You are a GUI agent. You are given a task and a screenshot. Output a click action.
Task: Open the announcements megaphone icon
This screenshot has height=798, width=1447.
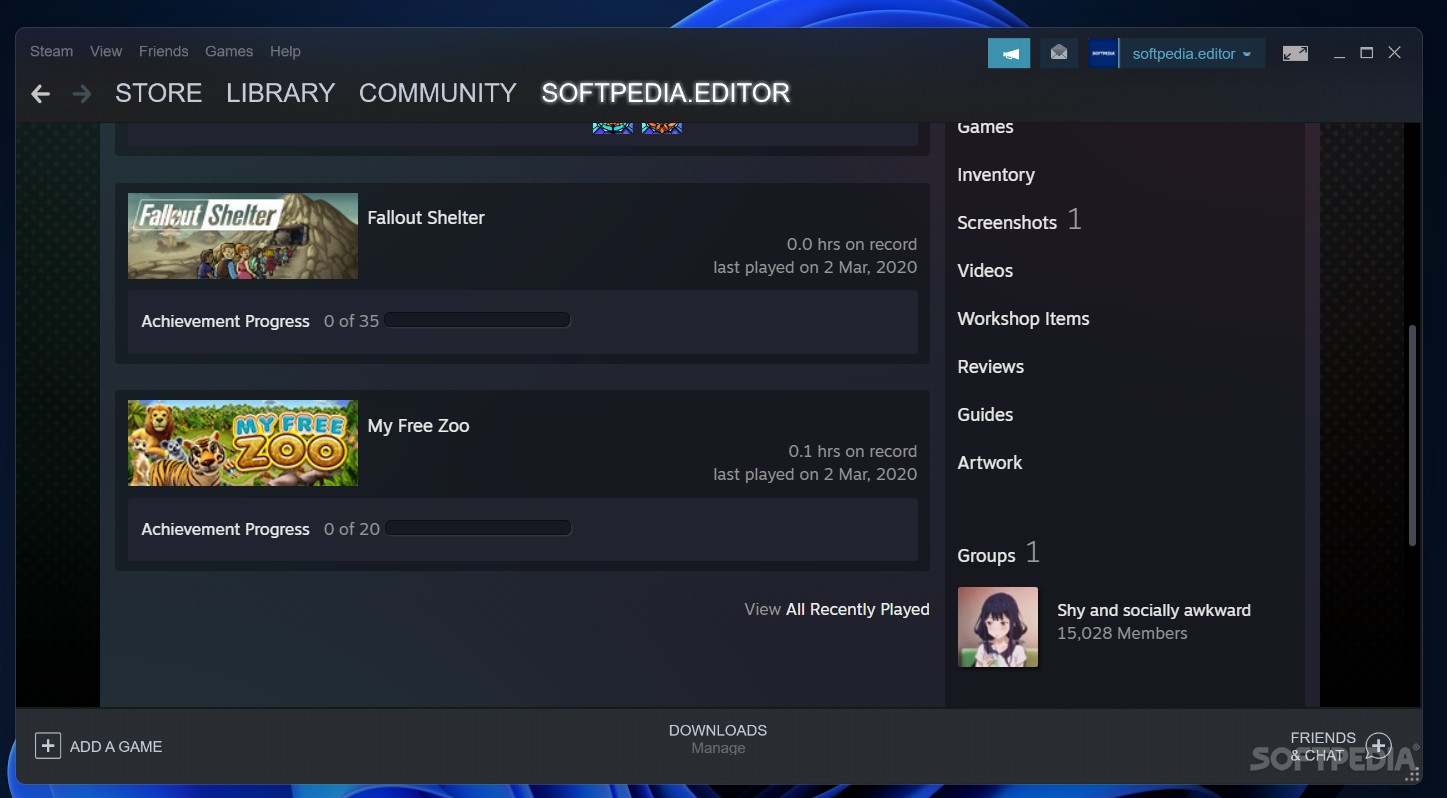tap(1009, 53)
